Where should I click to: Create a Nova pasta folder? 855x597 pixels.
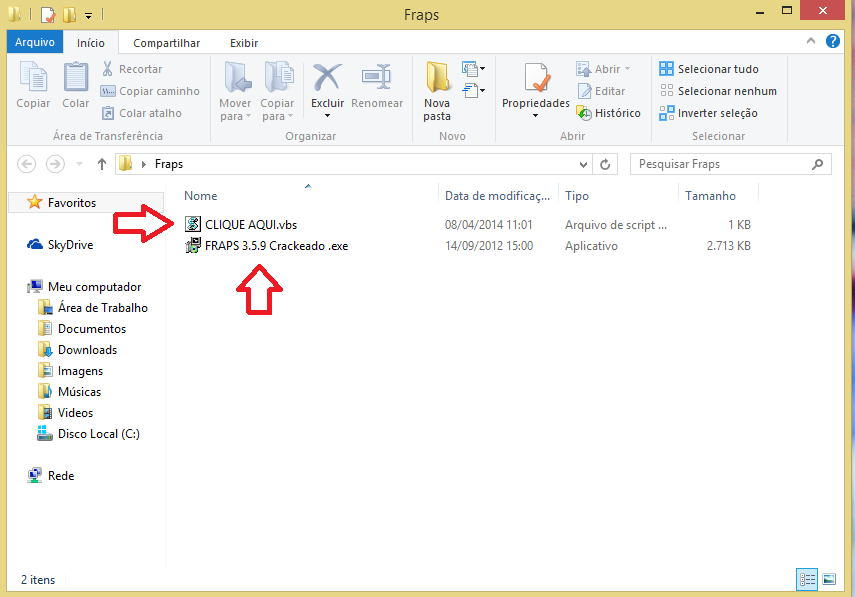pos(437,91)
